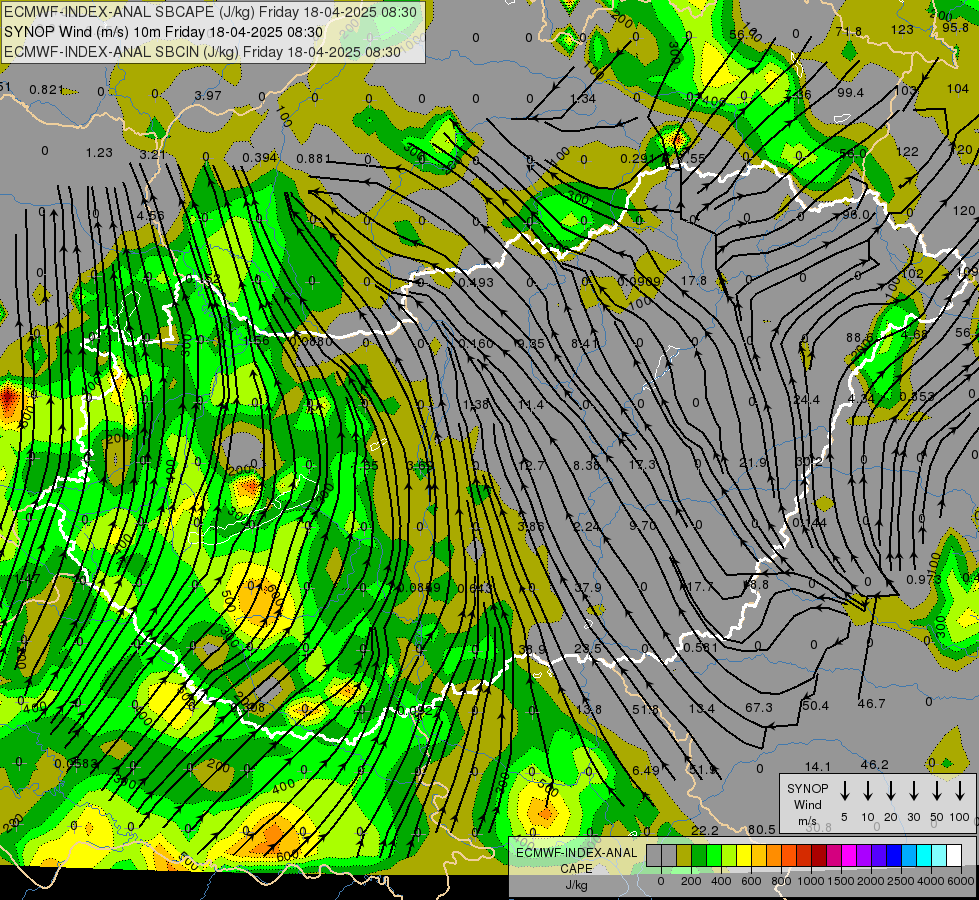Screen dimensions: 979x900
Task: Click the SYNOP Wind 10m title line
Action: 164,32
